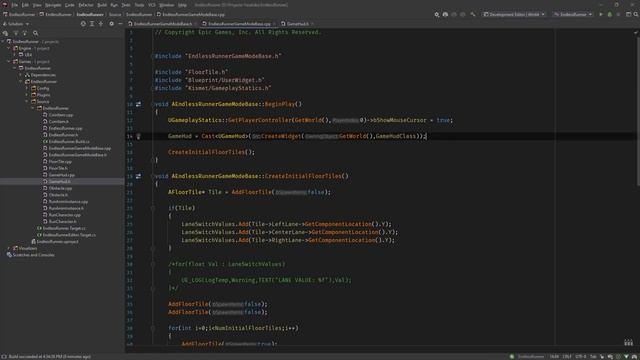Switch to EndlessRunnerGameModeBase.h editor tab
Screen dimensions: 640x360
click(162, 24)
